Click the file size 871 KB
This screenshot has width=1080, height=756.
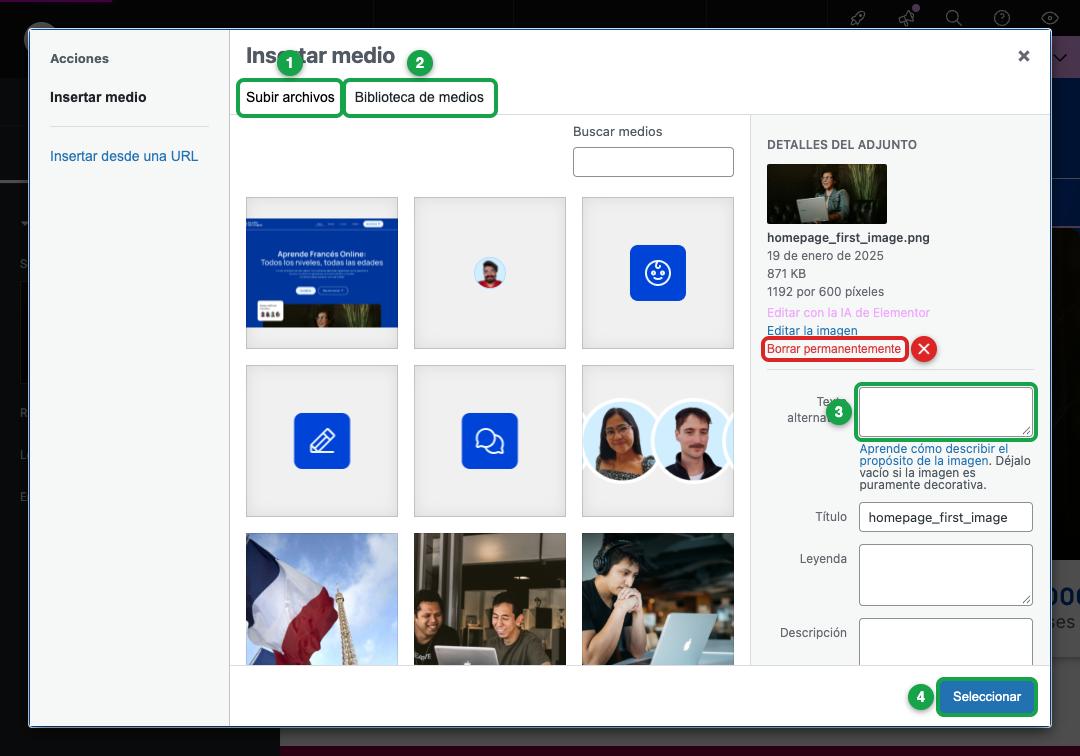pyautogui.click(x=786, y=273)
